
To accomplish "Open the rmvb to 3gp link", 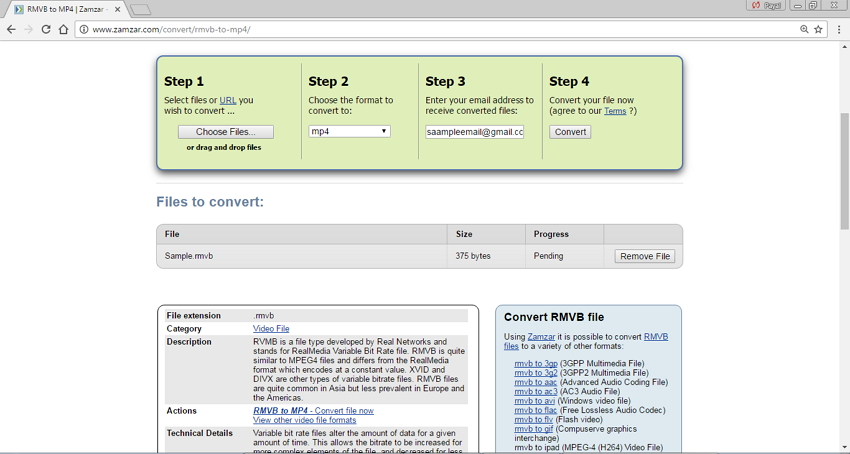I will (x=536, y=363).
